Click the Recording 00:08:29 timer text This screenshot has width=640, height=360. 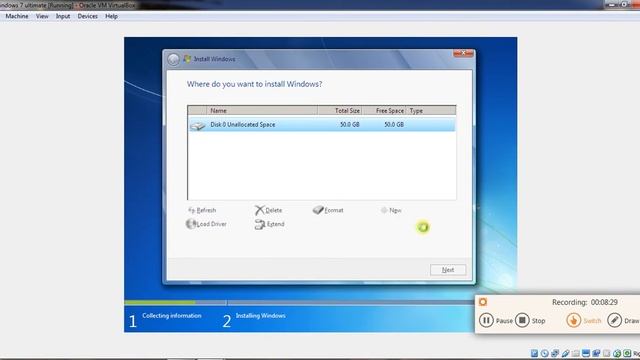[584, 302]
